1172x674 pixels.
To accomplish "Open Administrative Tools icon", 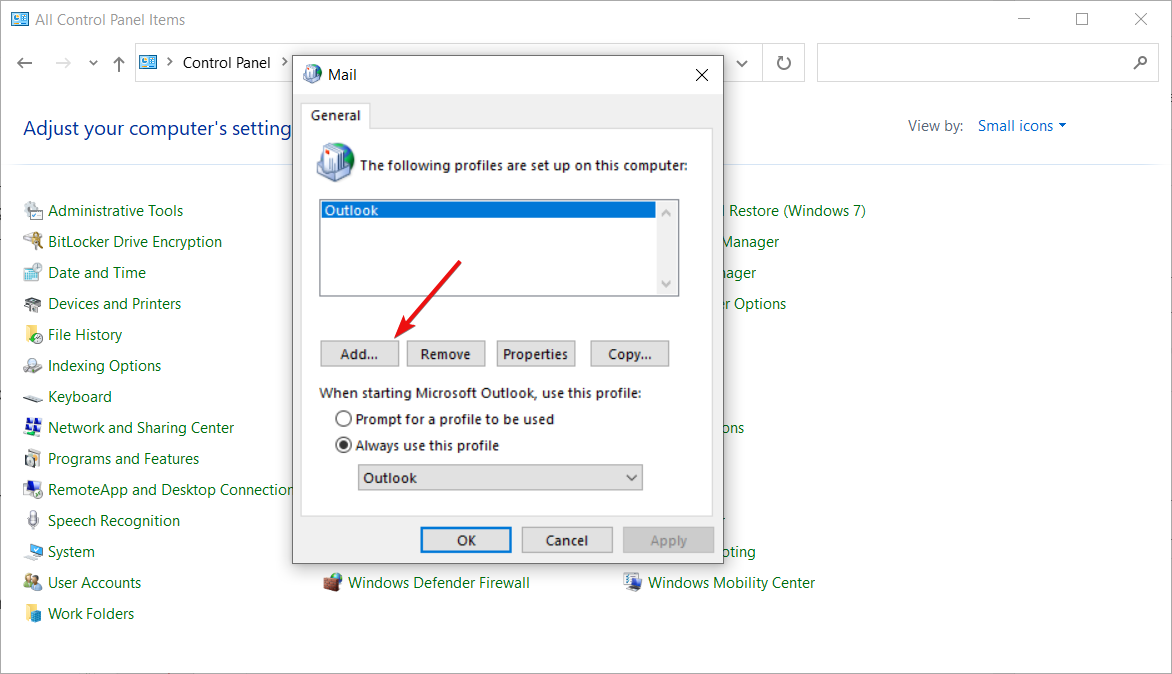I will pos(33,211).
